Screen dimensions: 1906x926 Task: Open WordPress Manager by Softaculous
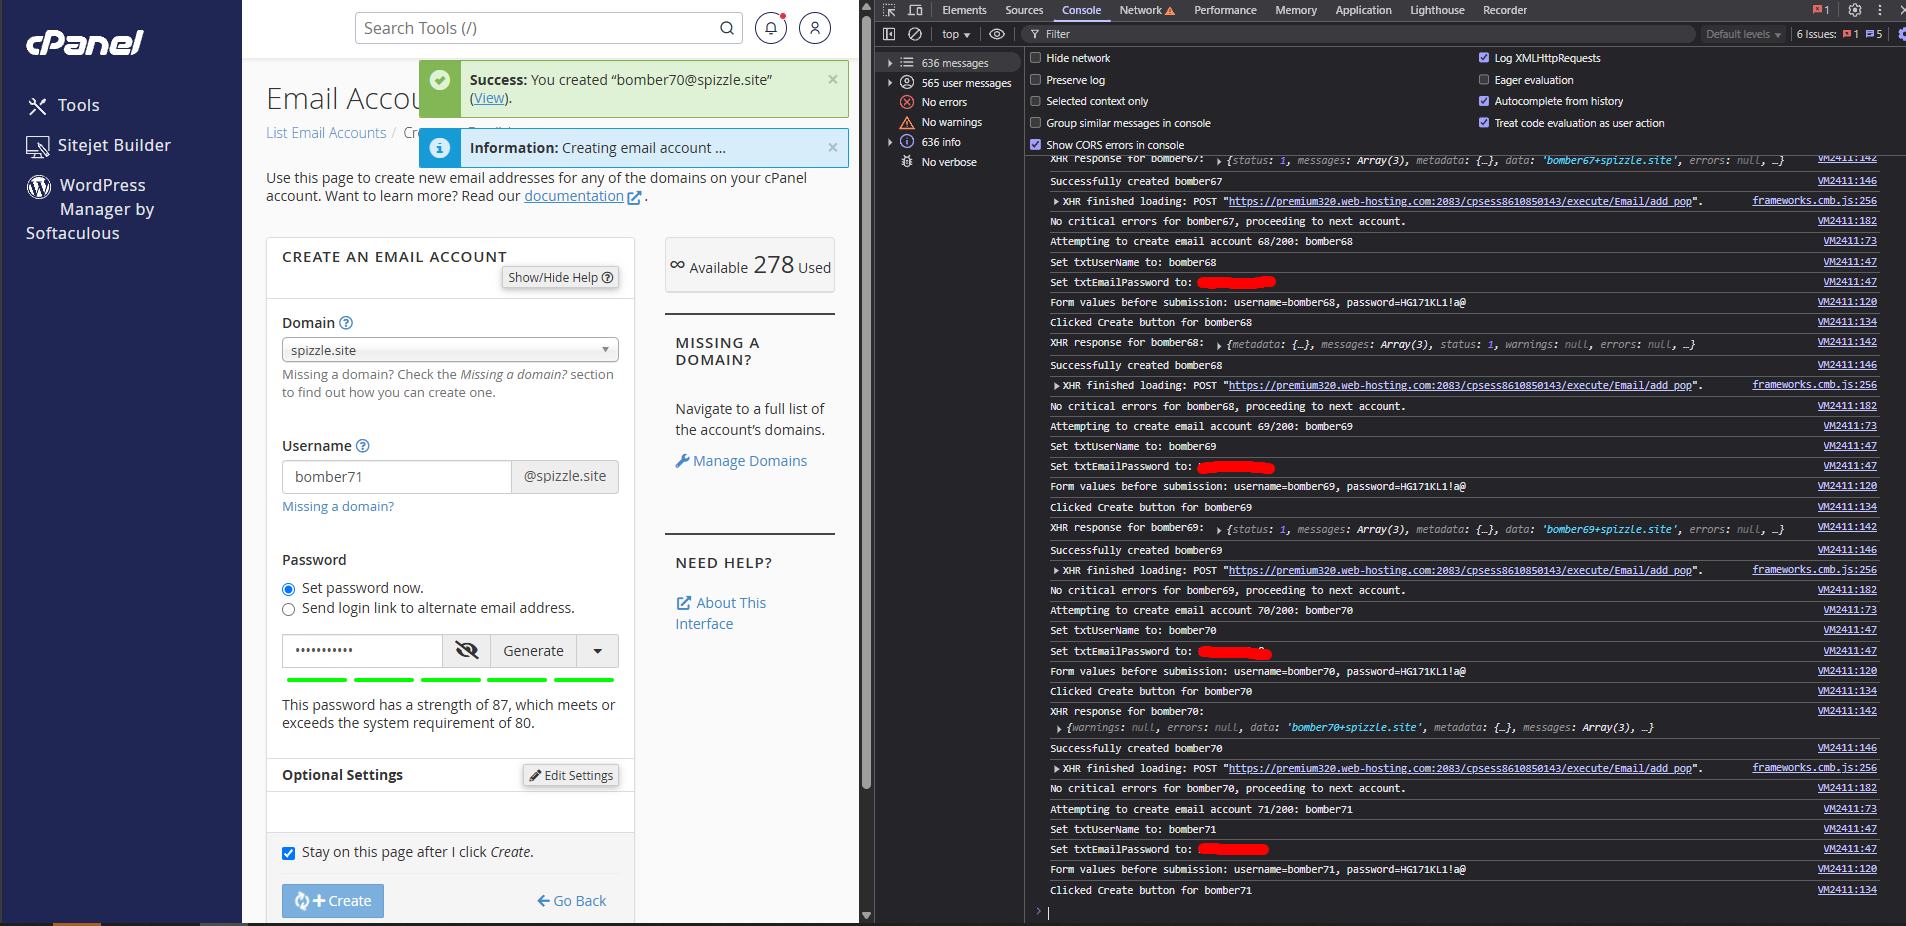90,209
